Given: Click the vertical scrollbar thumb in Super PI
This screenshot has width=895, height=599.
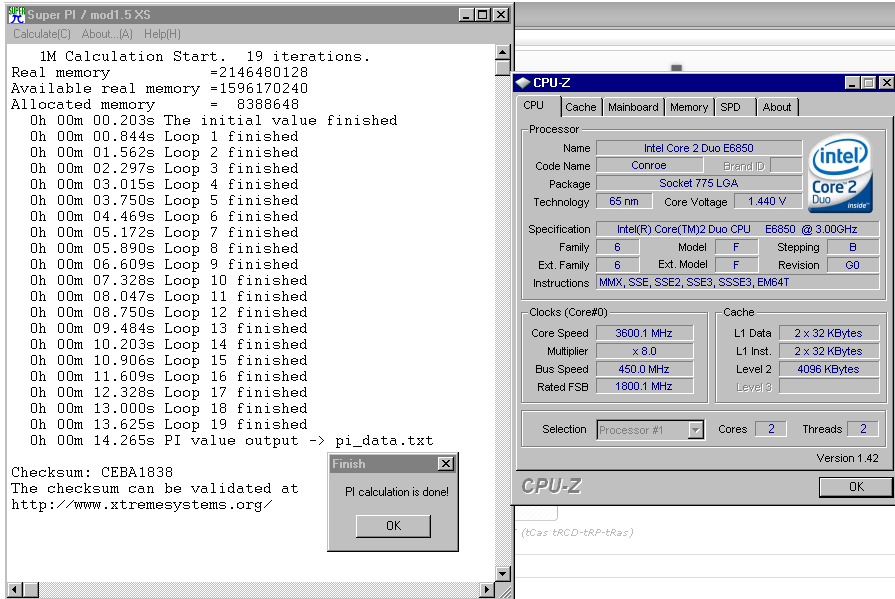Looking at the screenshot, I should (502, 68).
